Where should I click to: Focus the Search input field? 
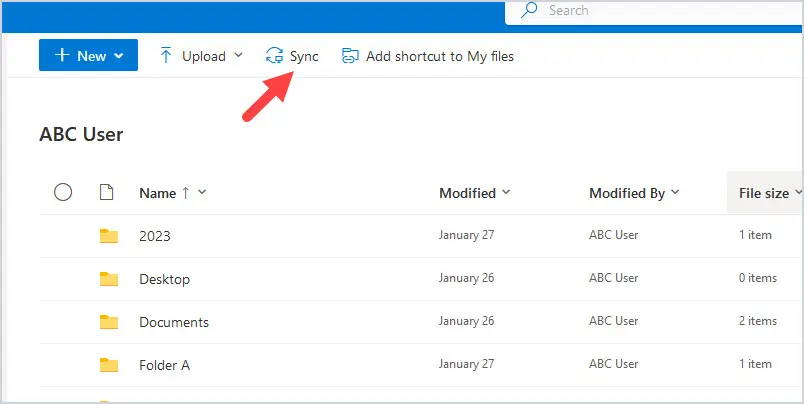[654, 11]
